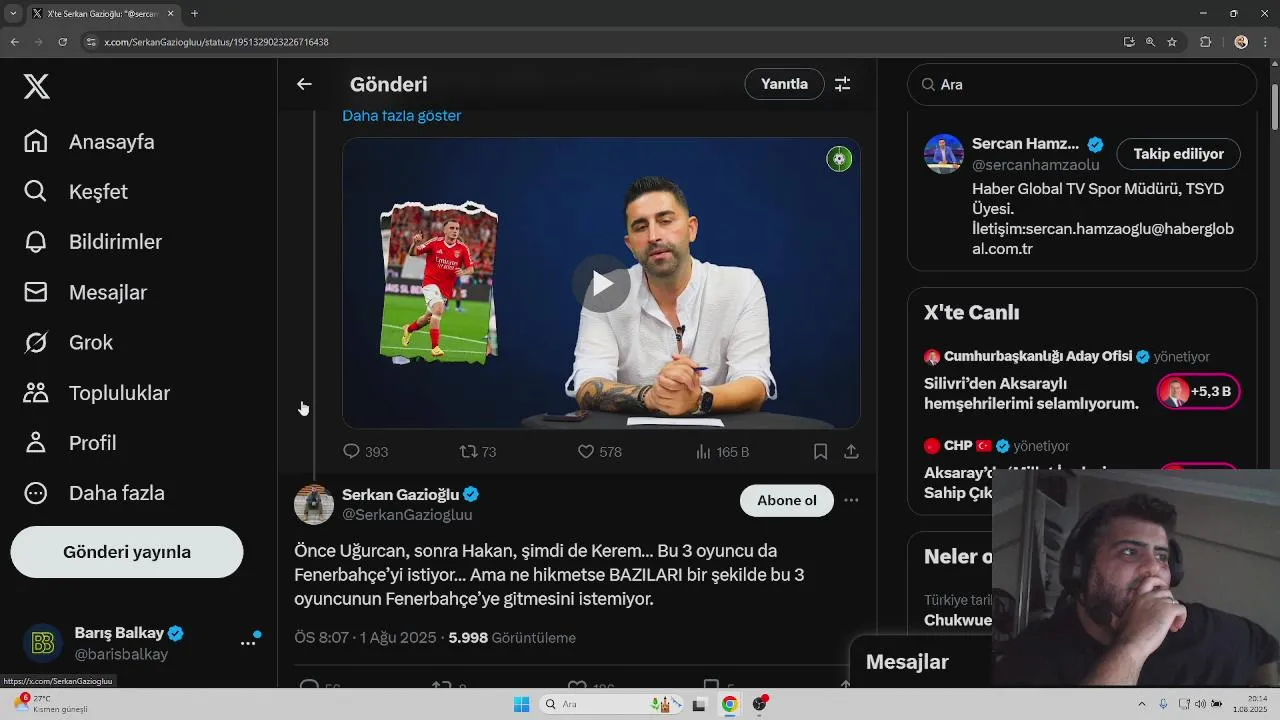Play the video in the post
The height and width of the screenshot is (720, 1280).
coord(601,284)
